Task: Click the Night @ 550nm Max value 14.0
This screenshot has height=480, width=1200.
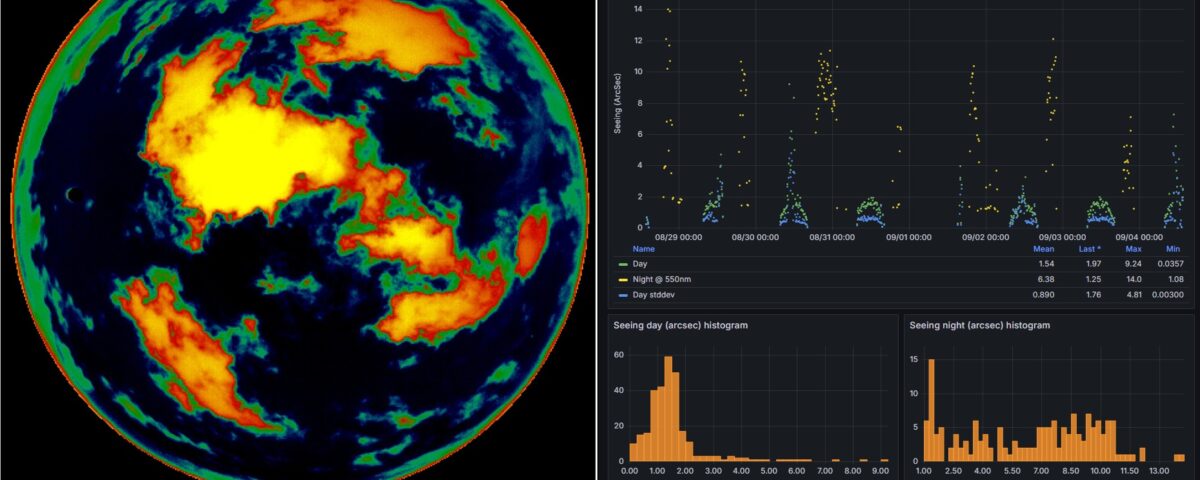Action: click(1134, 280)
